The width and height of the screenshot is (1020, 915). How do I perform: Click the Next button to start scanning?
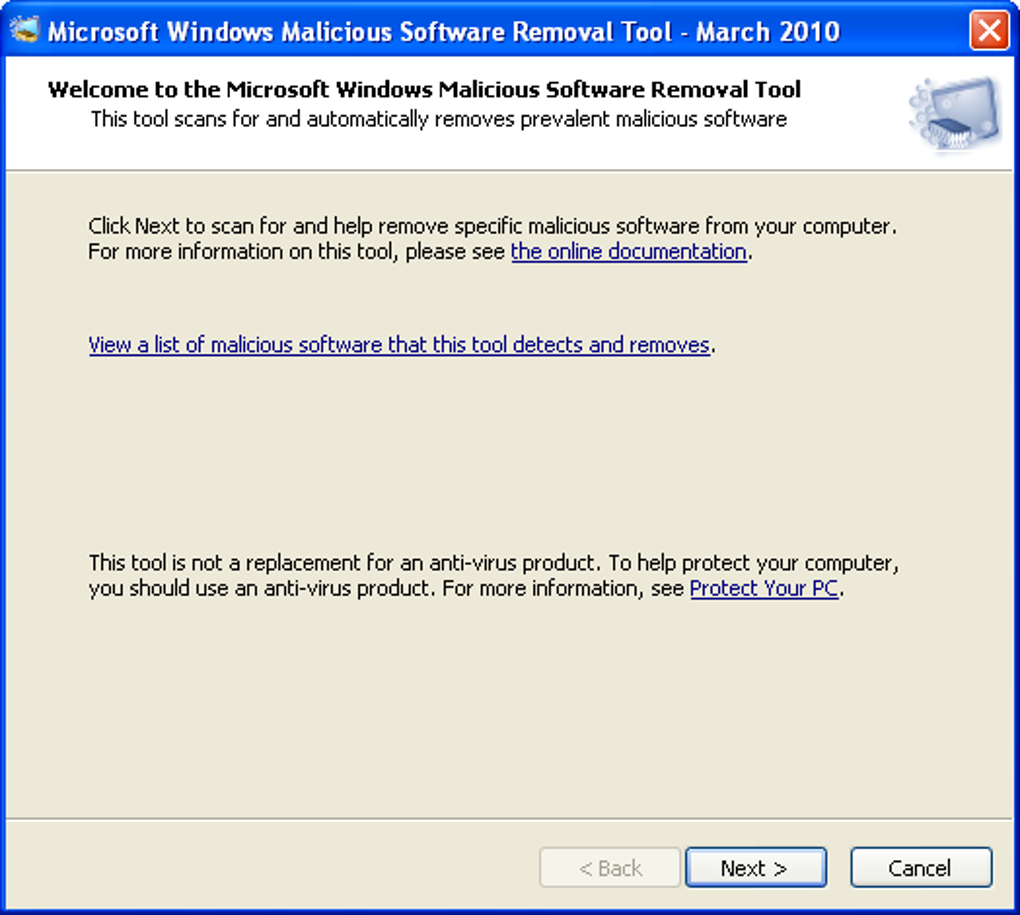pyautogui.click(x=756, y=868)
